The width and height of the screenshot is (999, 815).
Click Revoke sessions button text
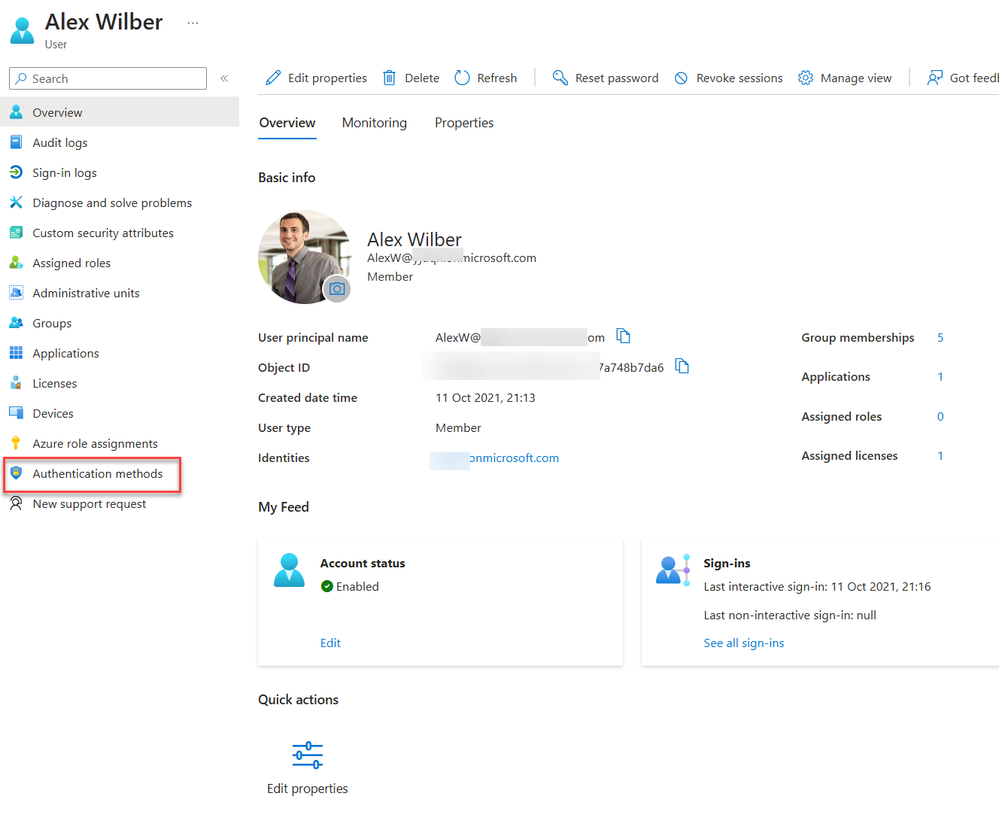739,78
